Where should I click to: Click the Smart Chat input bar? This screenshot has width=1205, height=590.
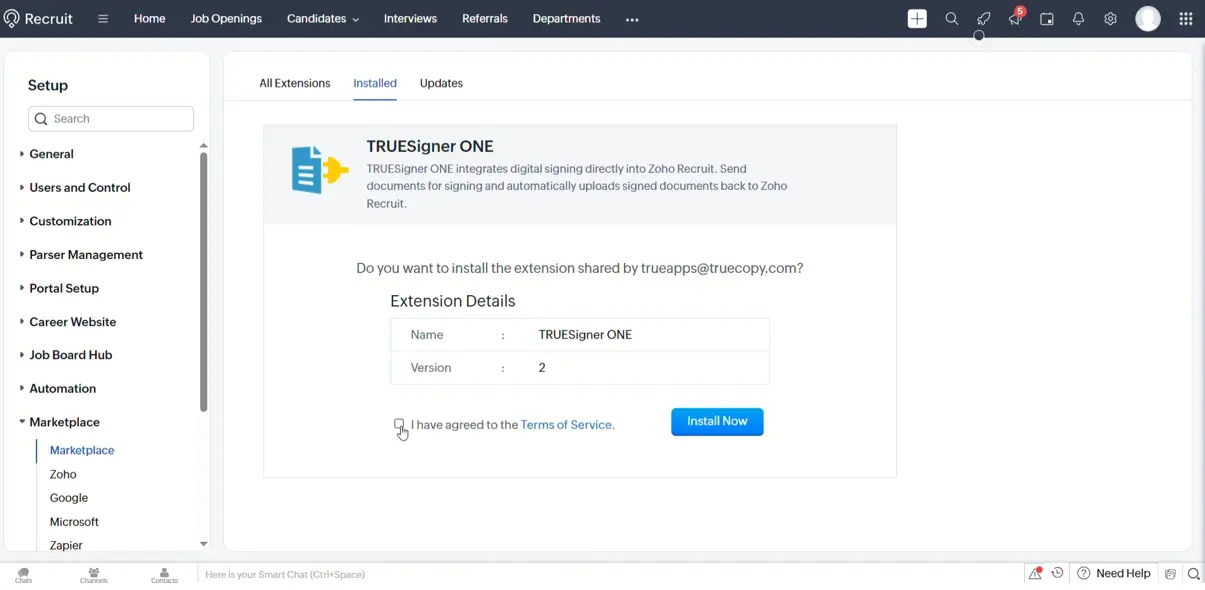(x=610, y=575)
